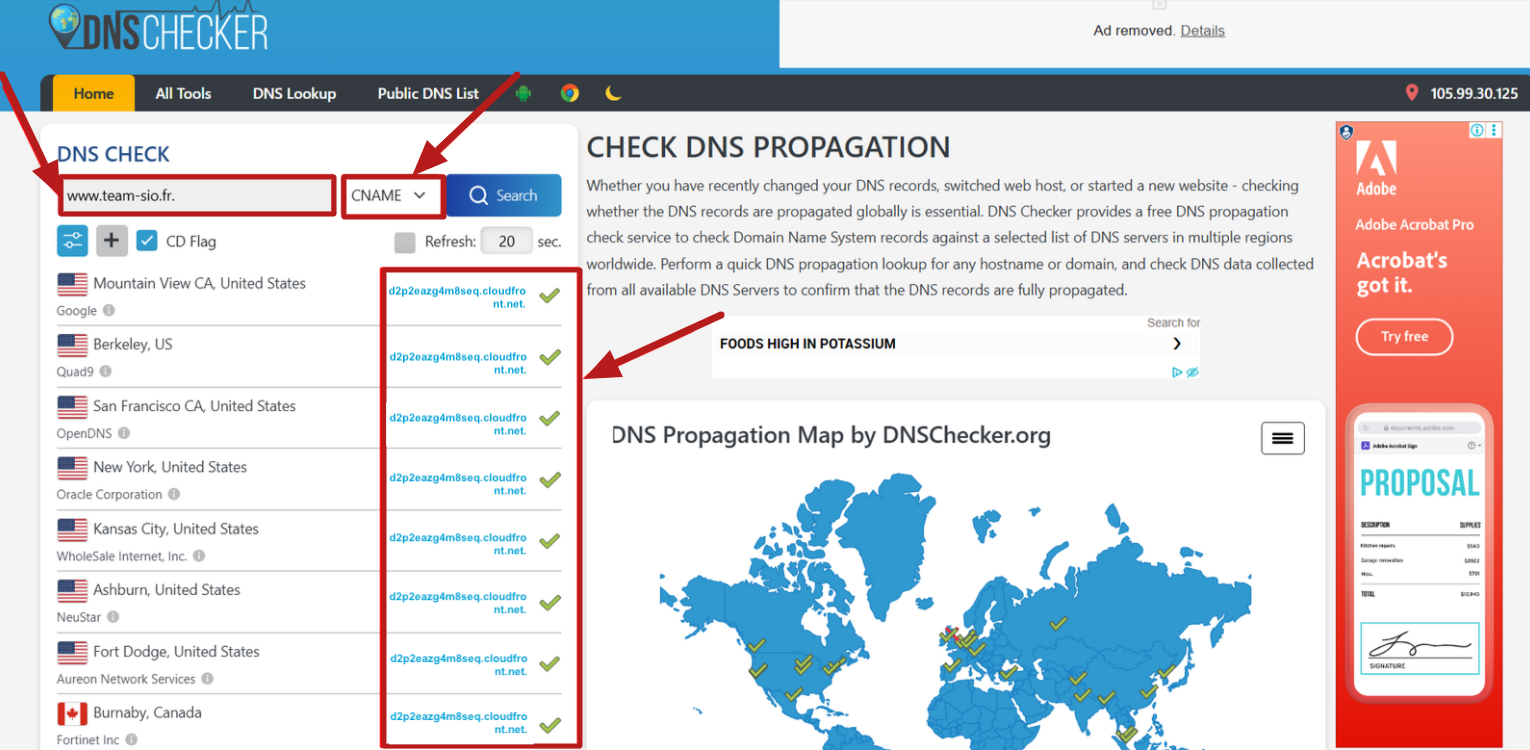Show info for Aureon Network Services

[x=207, y=678]
